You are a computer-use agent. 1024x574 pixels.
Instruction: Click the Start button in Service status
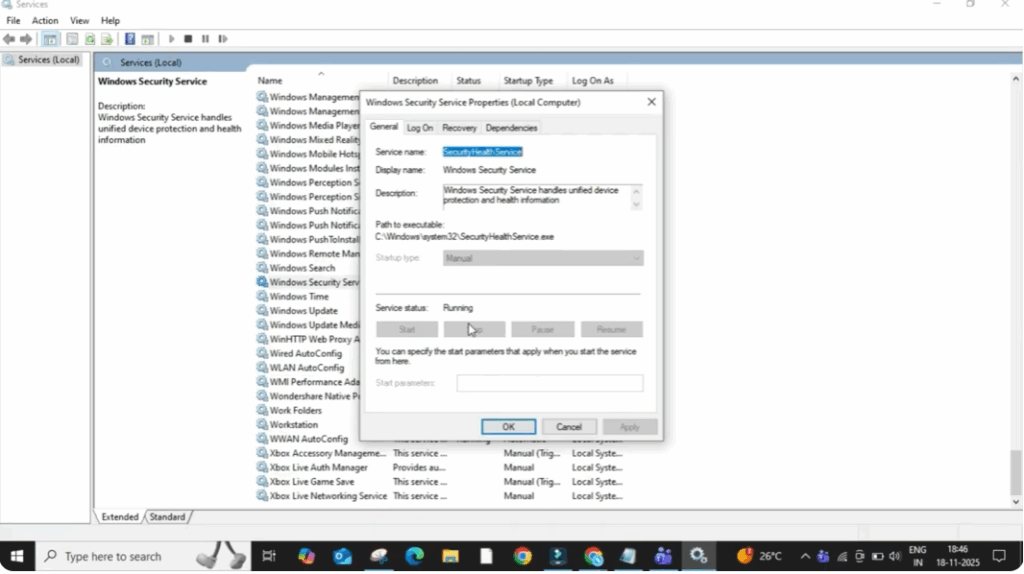(407, 329)
